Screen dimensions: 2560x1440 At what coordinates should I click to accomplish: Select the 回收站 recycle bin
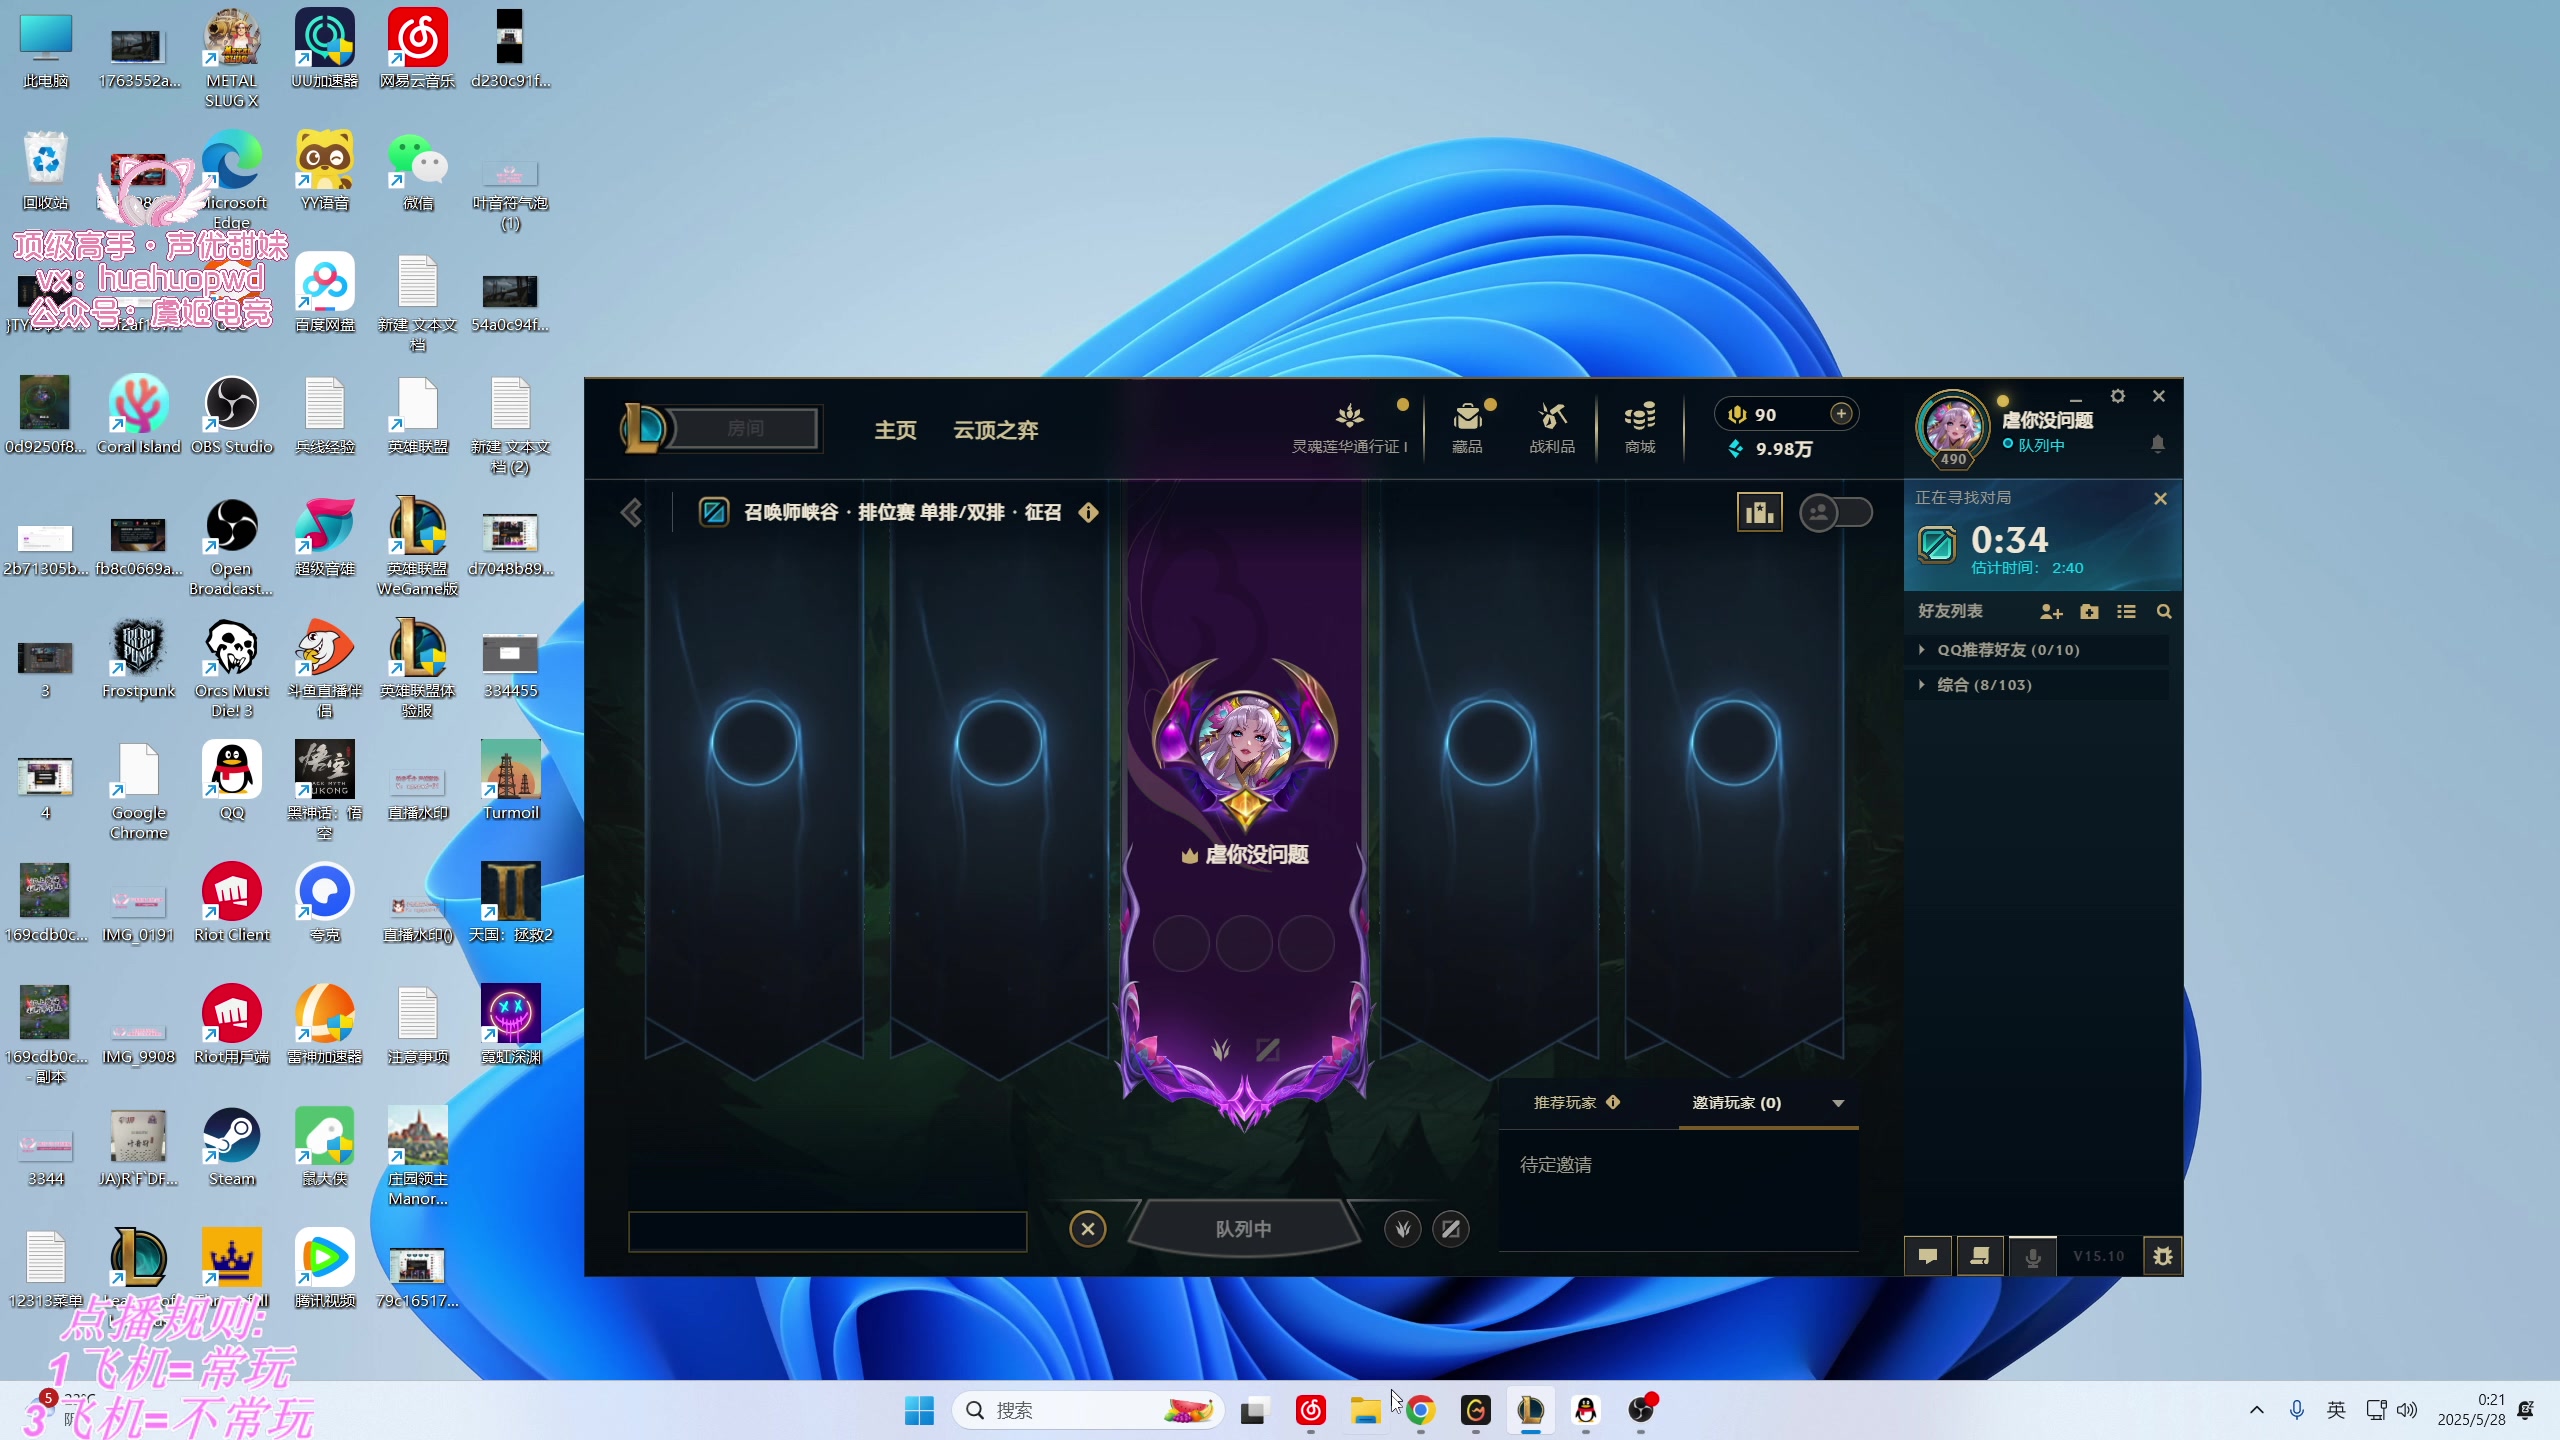click(46, 172)
